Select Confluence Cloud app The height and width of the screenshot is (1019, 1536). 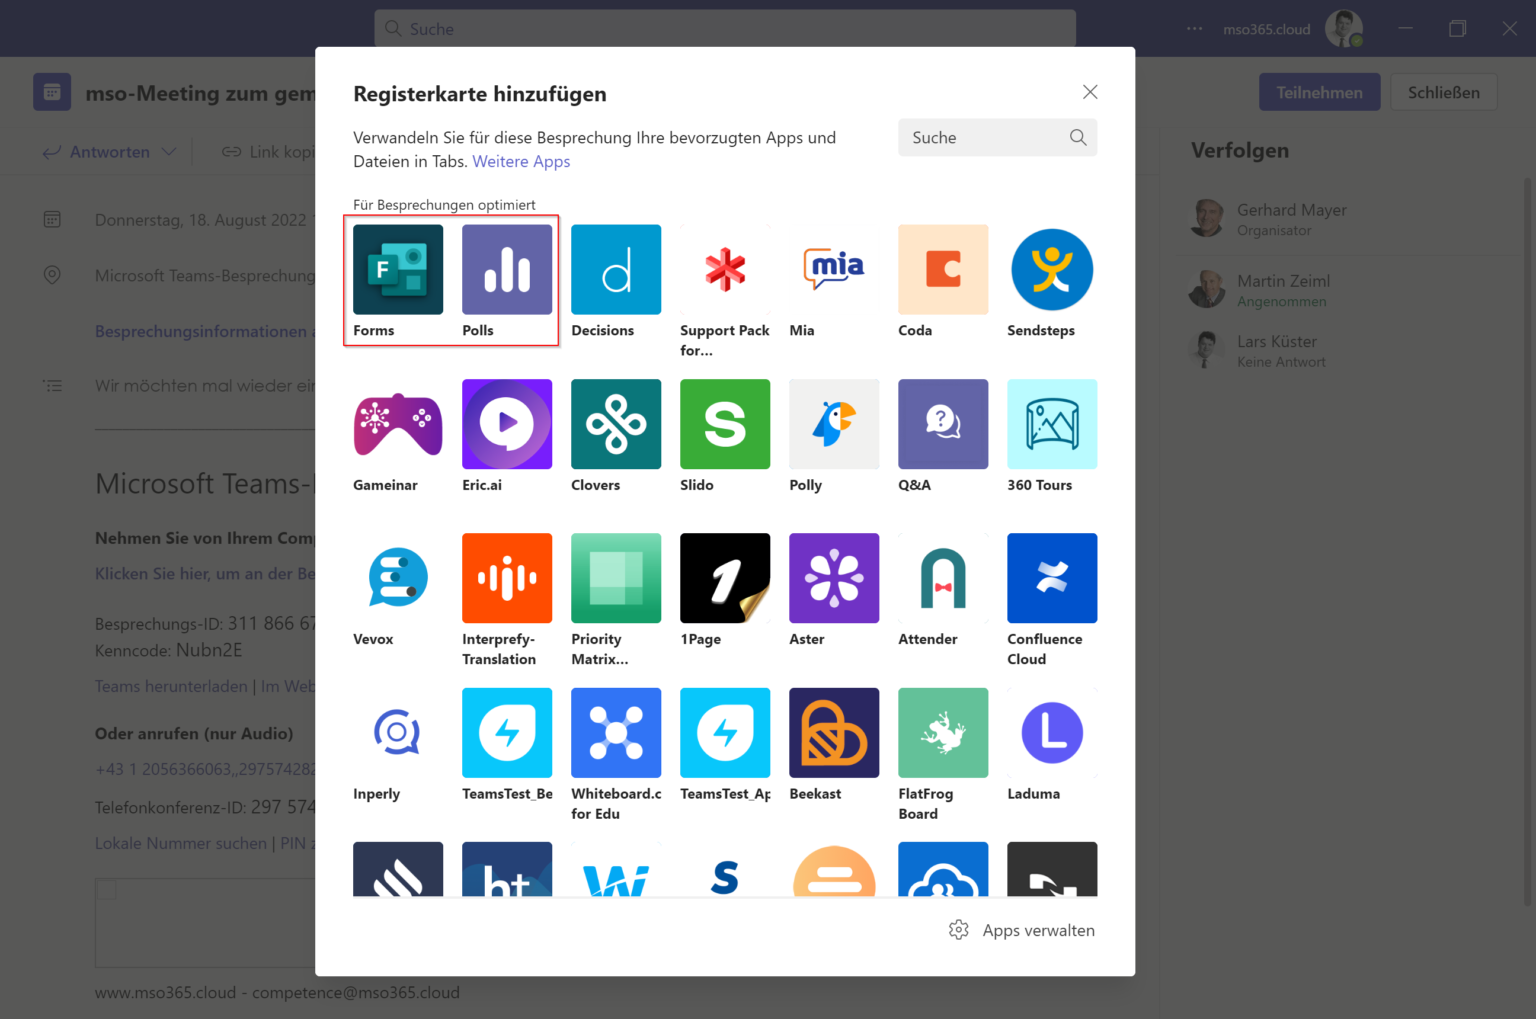(x=1051, y=578)
